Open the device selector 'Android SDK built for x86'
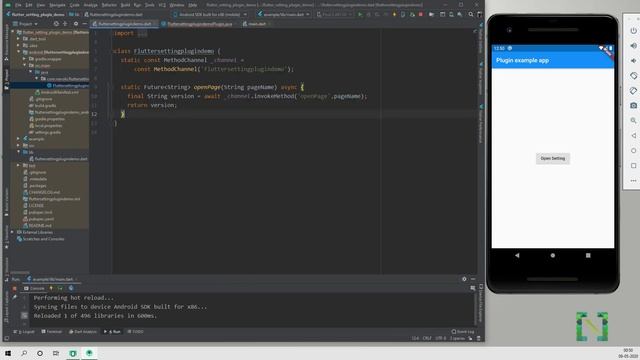 (211, 14)
